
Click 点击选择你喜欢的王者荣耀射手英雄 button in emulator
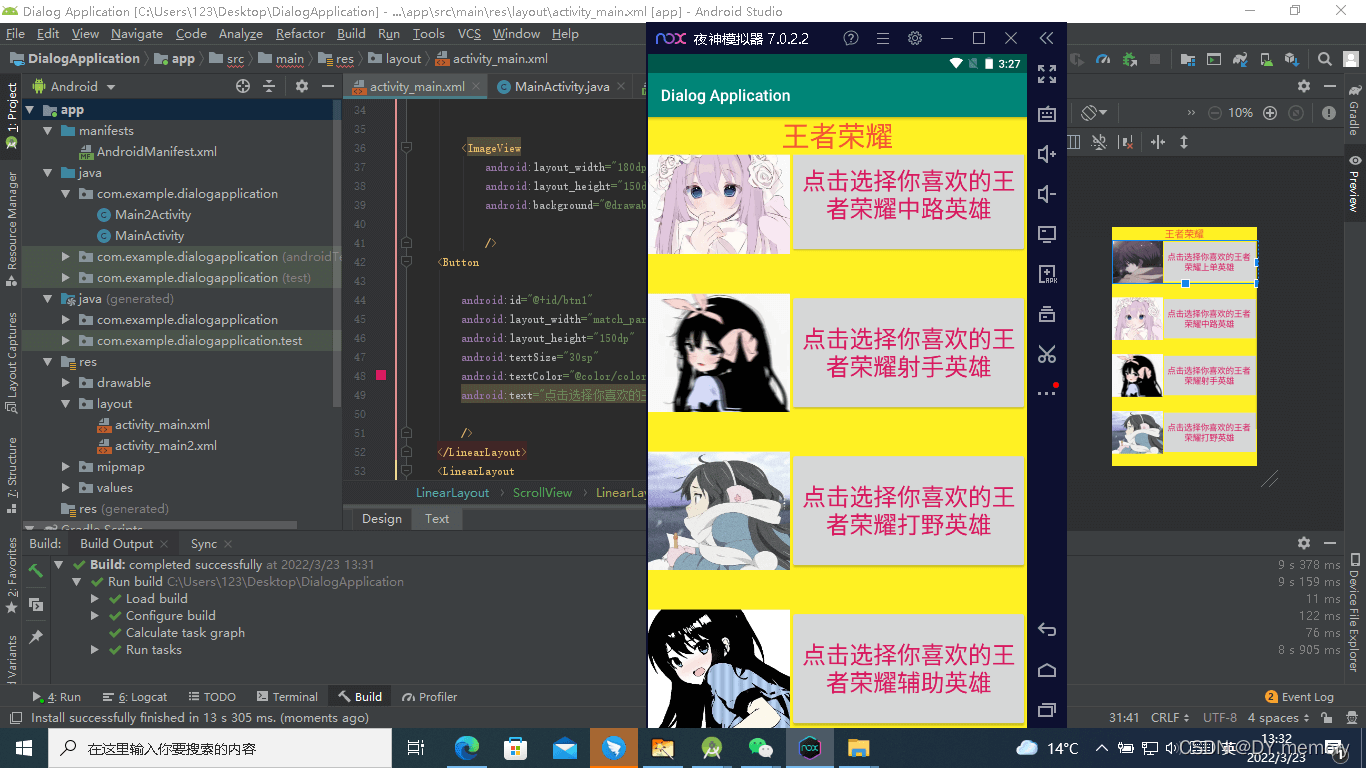coord(908,353)
